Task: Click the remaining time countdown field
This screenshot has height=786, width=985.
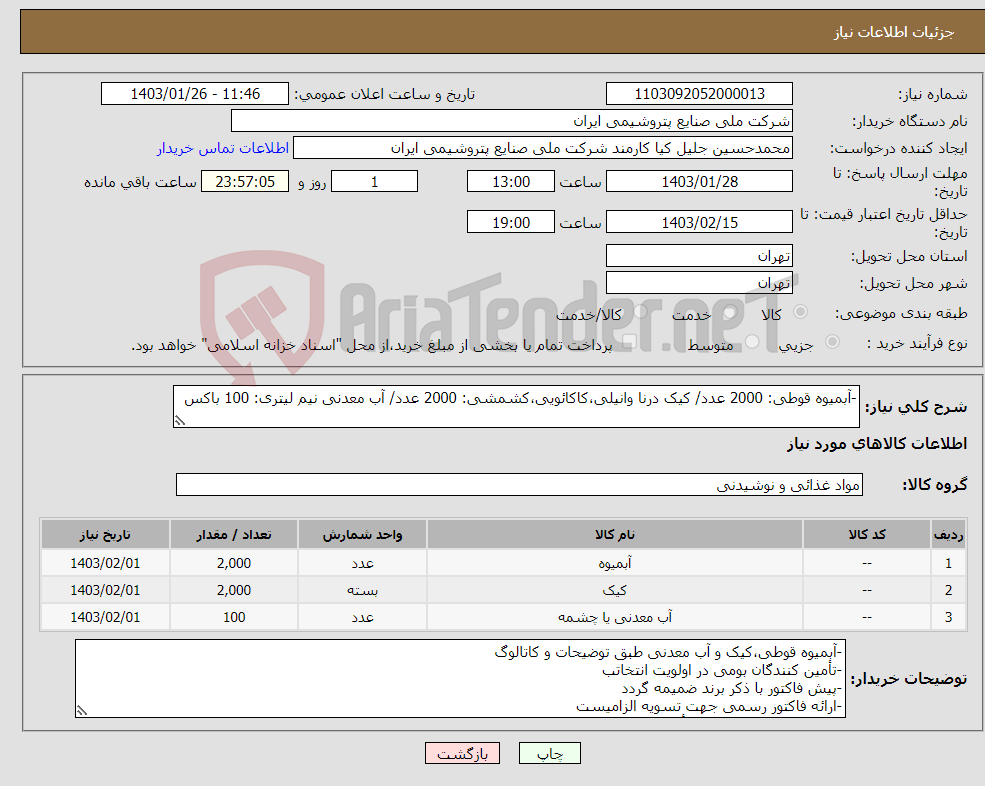Action: click(245, 182)
